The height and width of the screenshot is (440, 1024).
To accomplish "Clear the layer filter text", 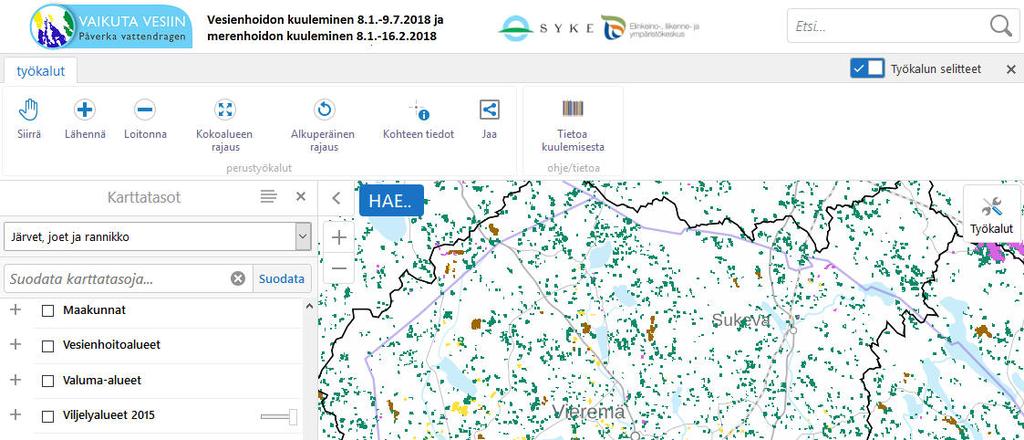I will coord(238,279).
